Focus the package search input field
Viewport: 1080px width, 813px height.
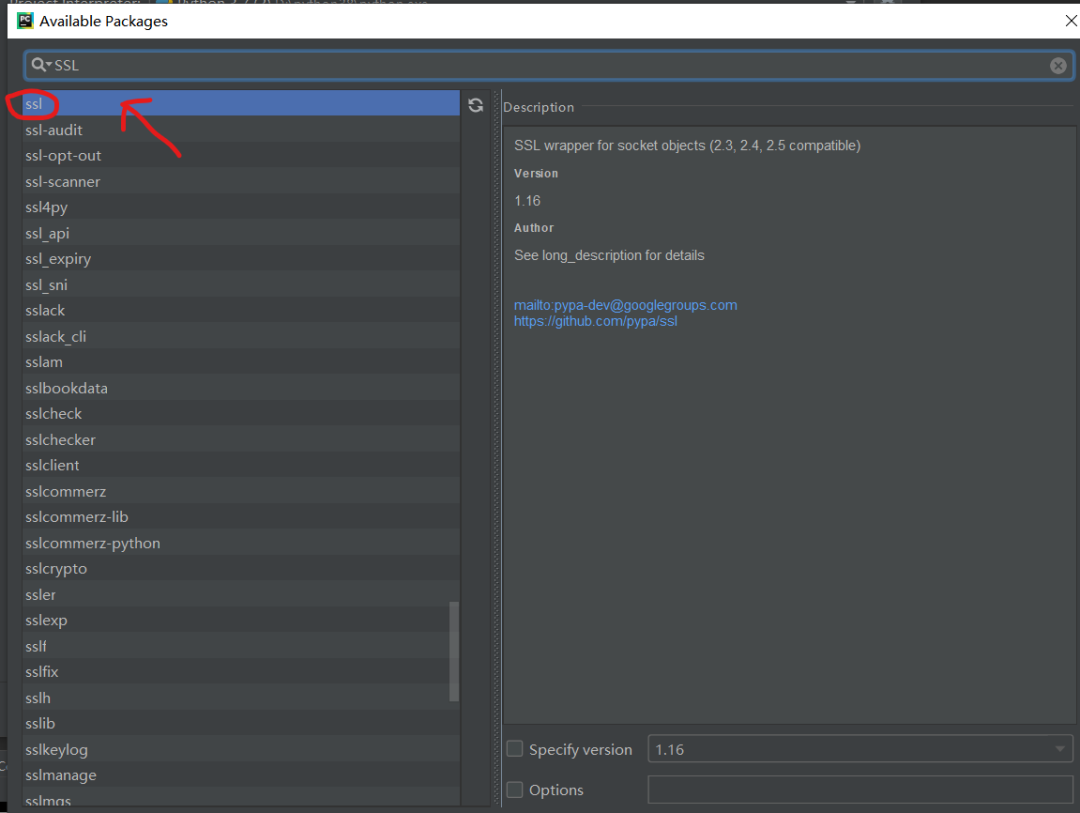tap(550, 65)
